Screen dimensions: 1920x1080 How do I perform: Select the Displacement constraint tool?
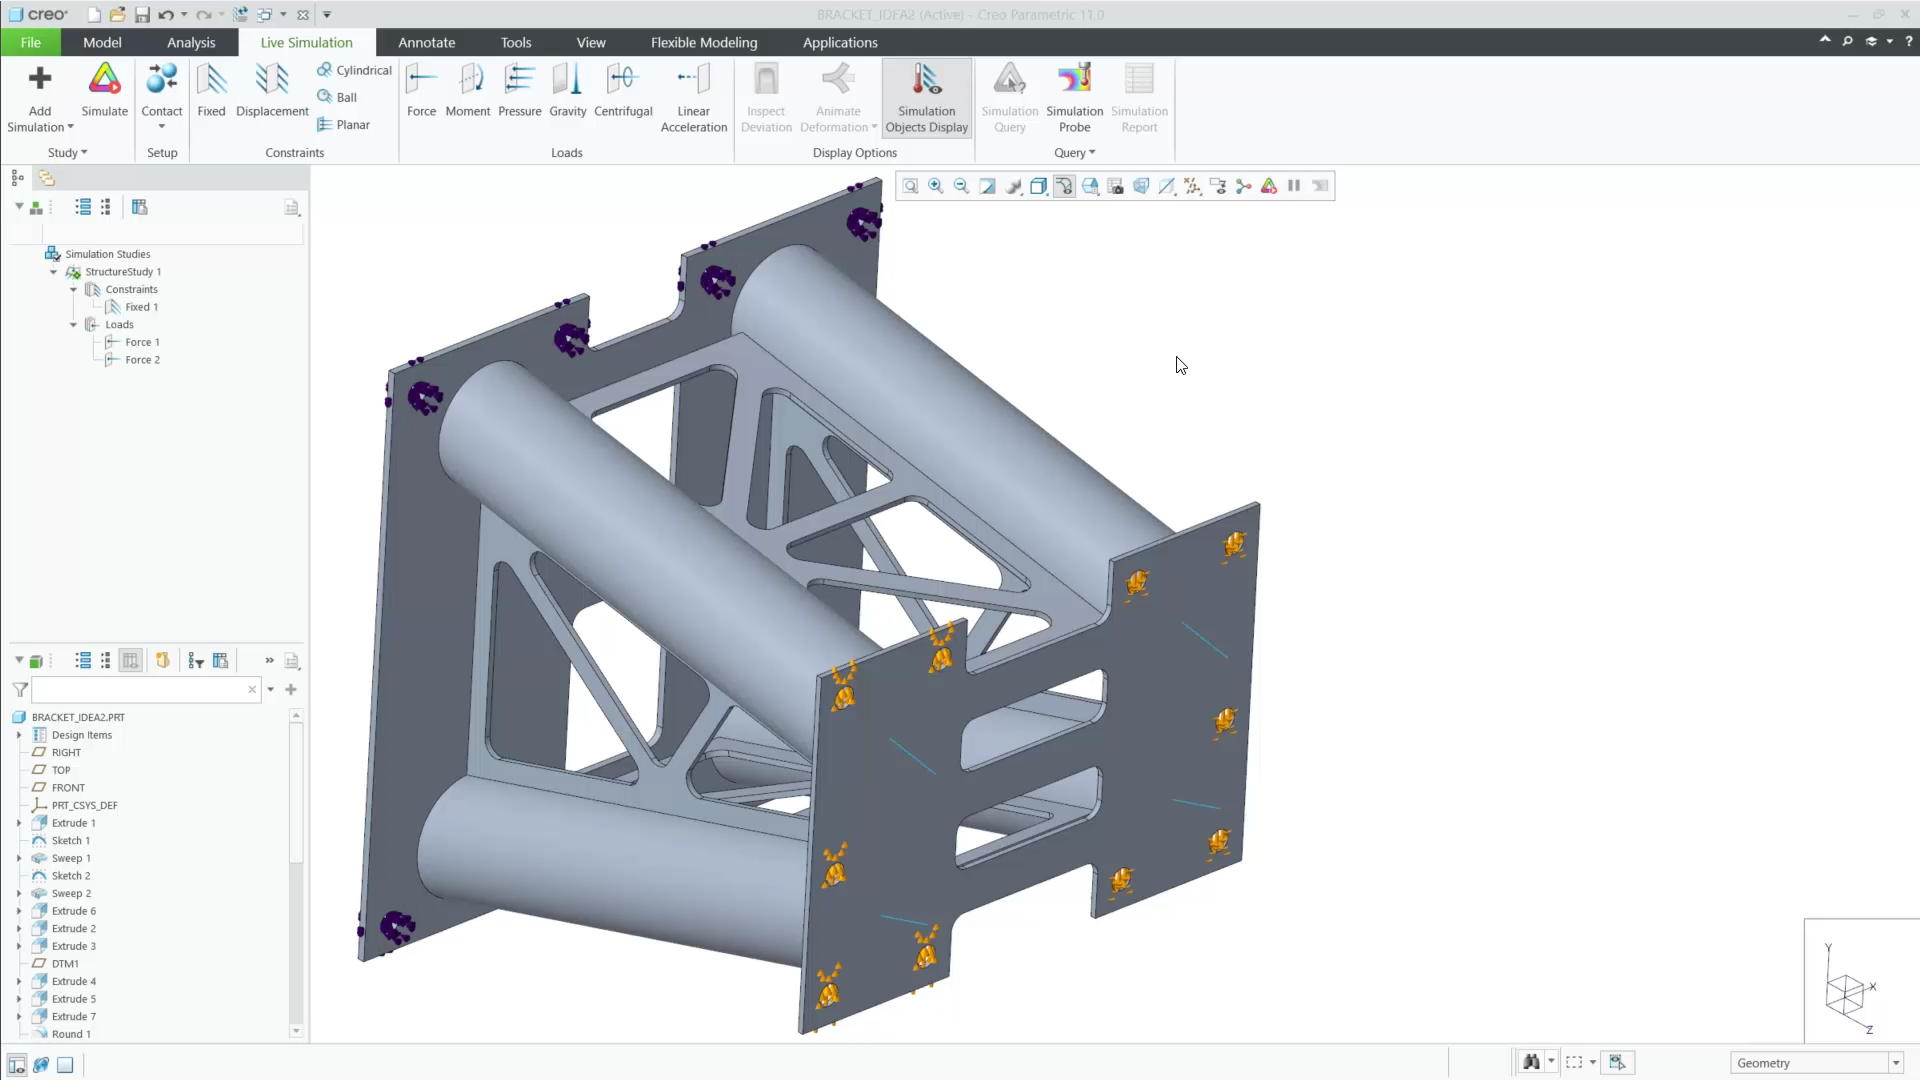tap(272, 90)
